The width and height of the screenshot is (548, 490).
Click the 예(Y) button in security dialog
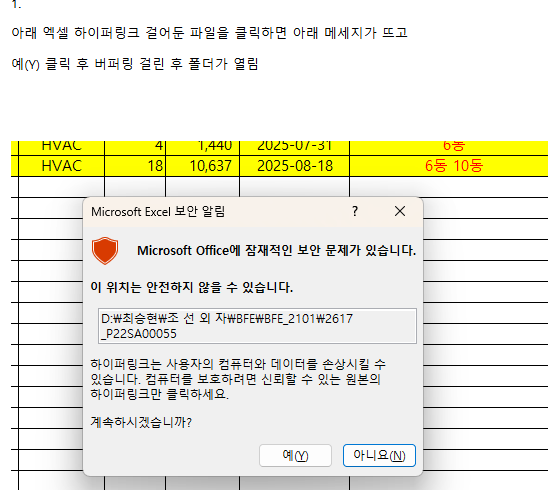(295, 455)
